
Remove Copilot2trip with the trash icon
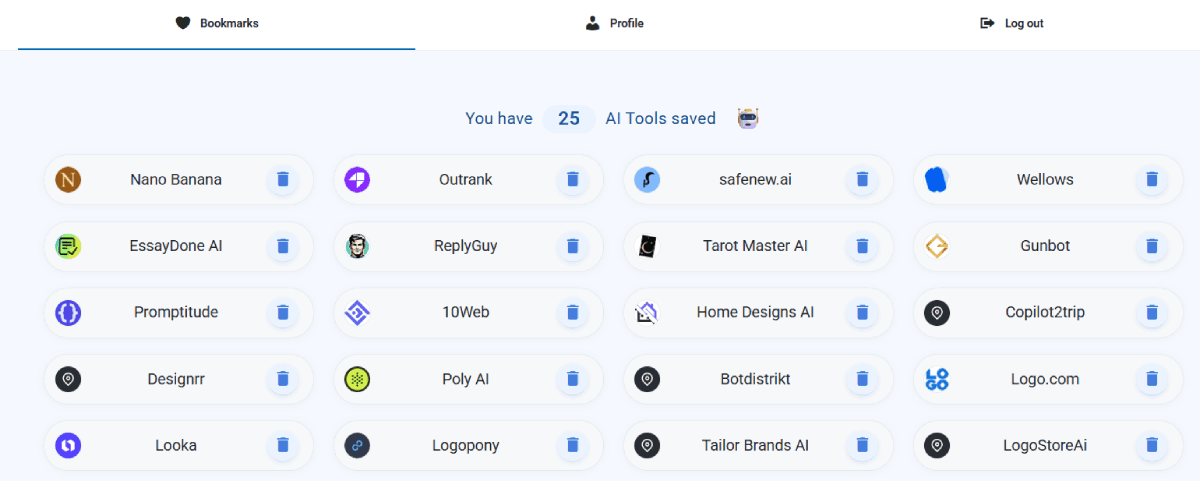click(1152, 313)
